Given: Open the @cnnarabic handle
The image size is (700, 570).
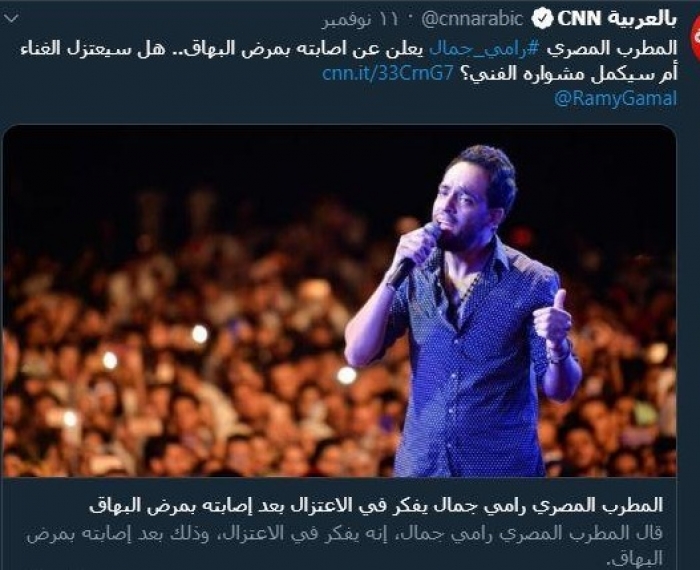Looking at the screenshot, I should click(x=472, y=19).
